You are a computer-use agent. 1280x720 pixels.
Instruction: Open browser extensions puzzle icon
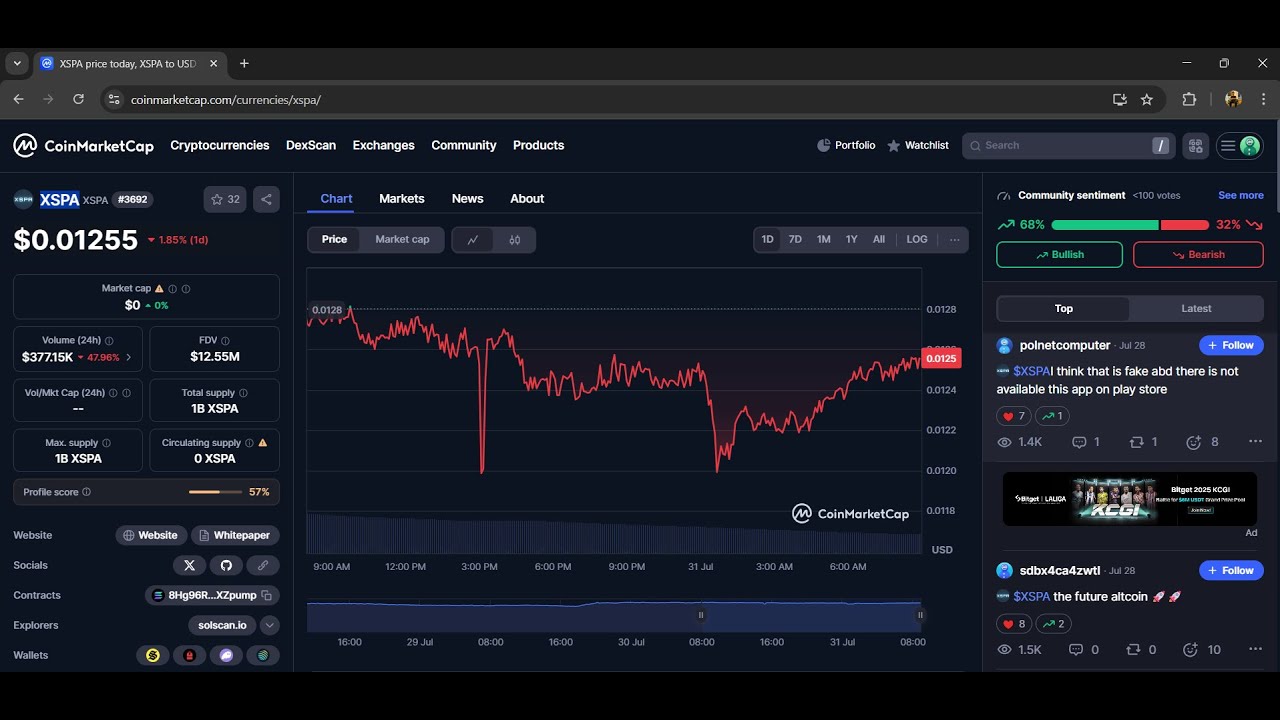(1189, 99)
